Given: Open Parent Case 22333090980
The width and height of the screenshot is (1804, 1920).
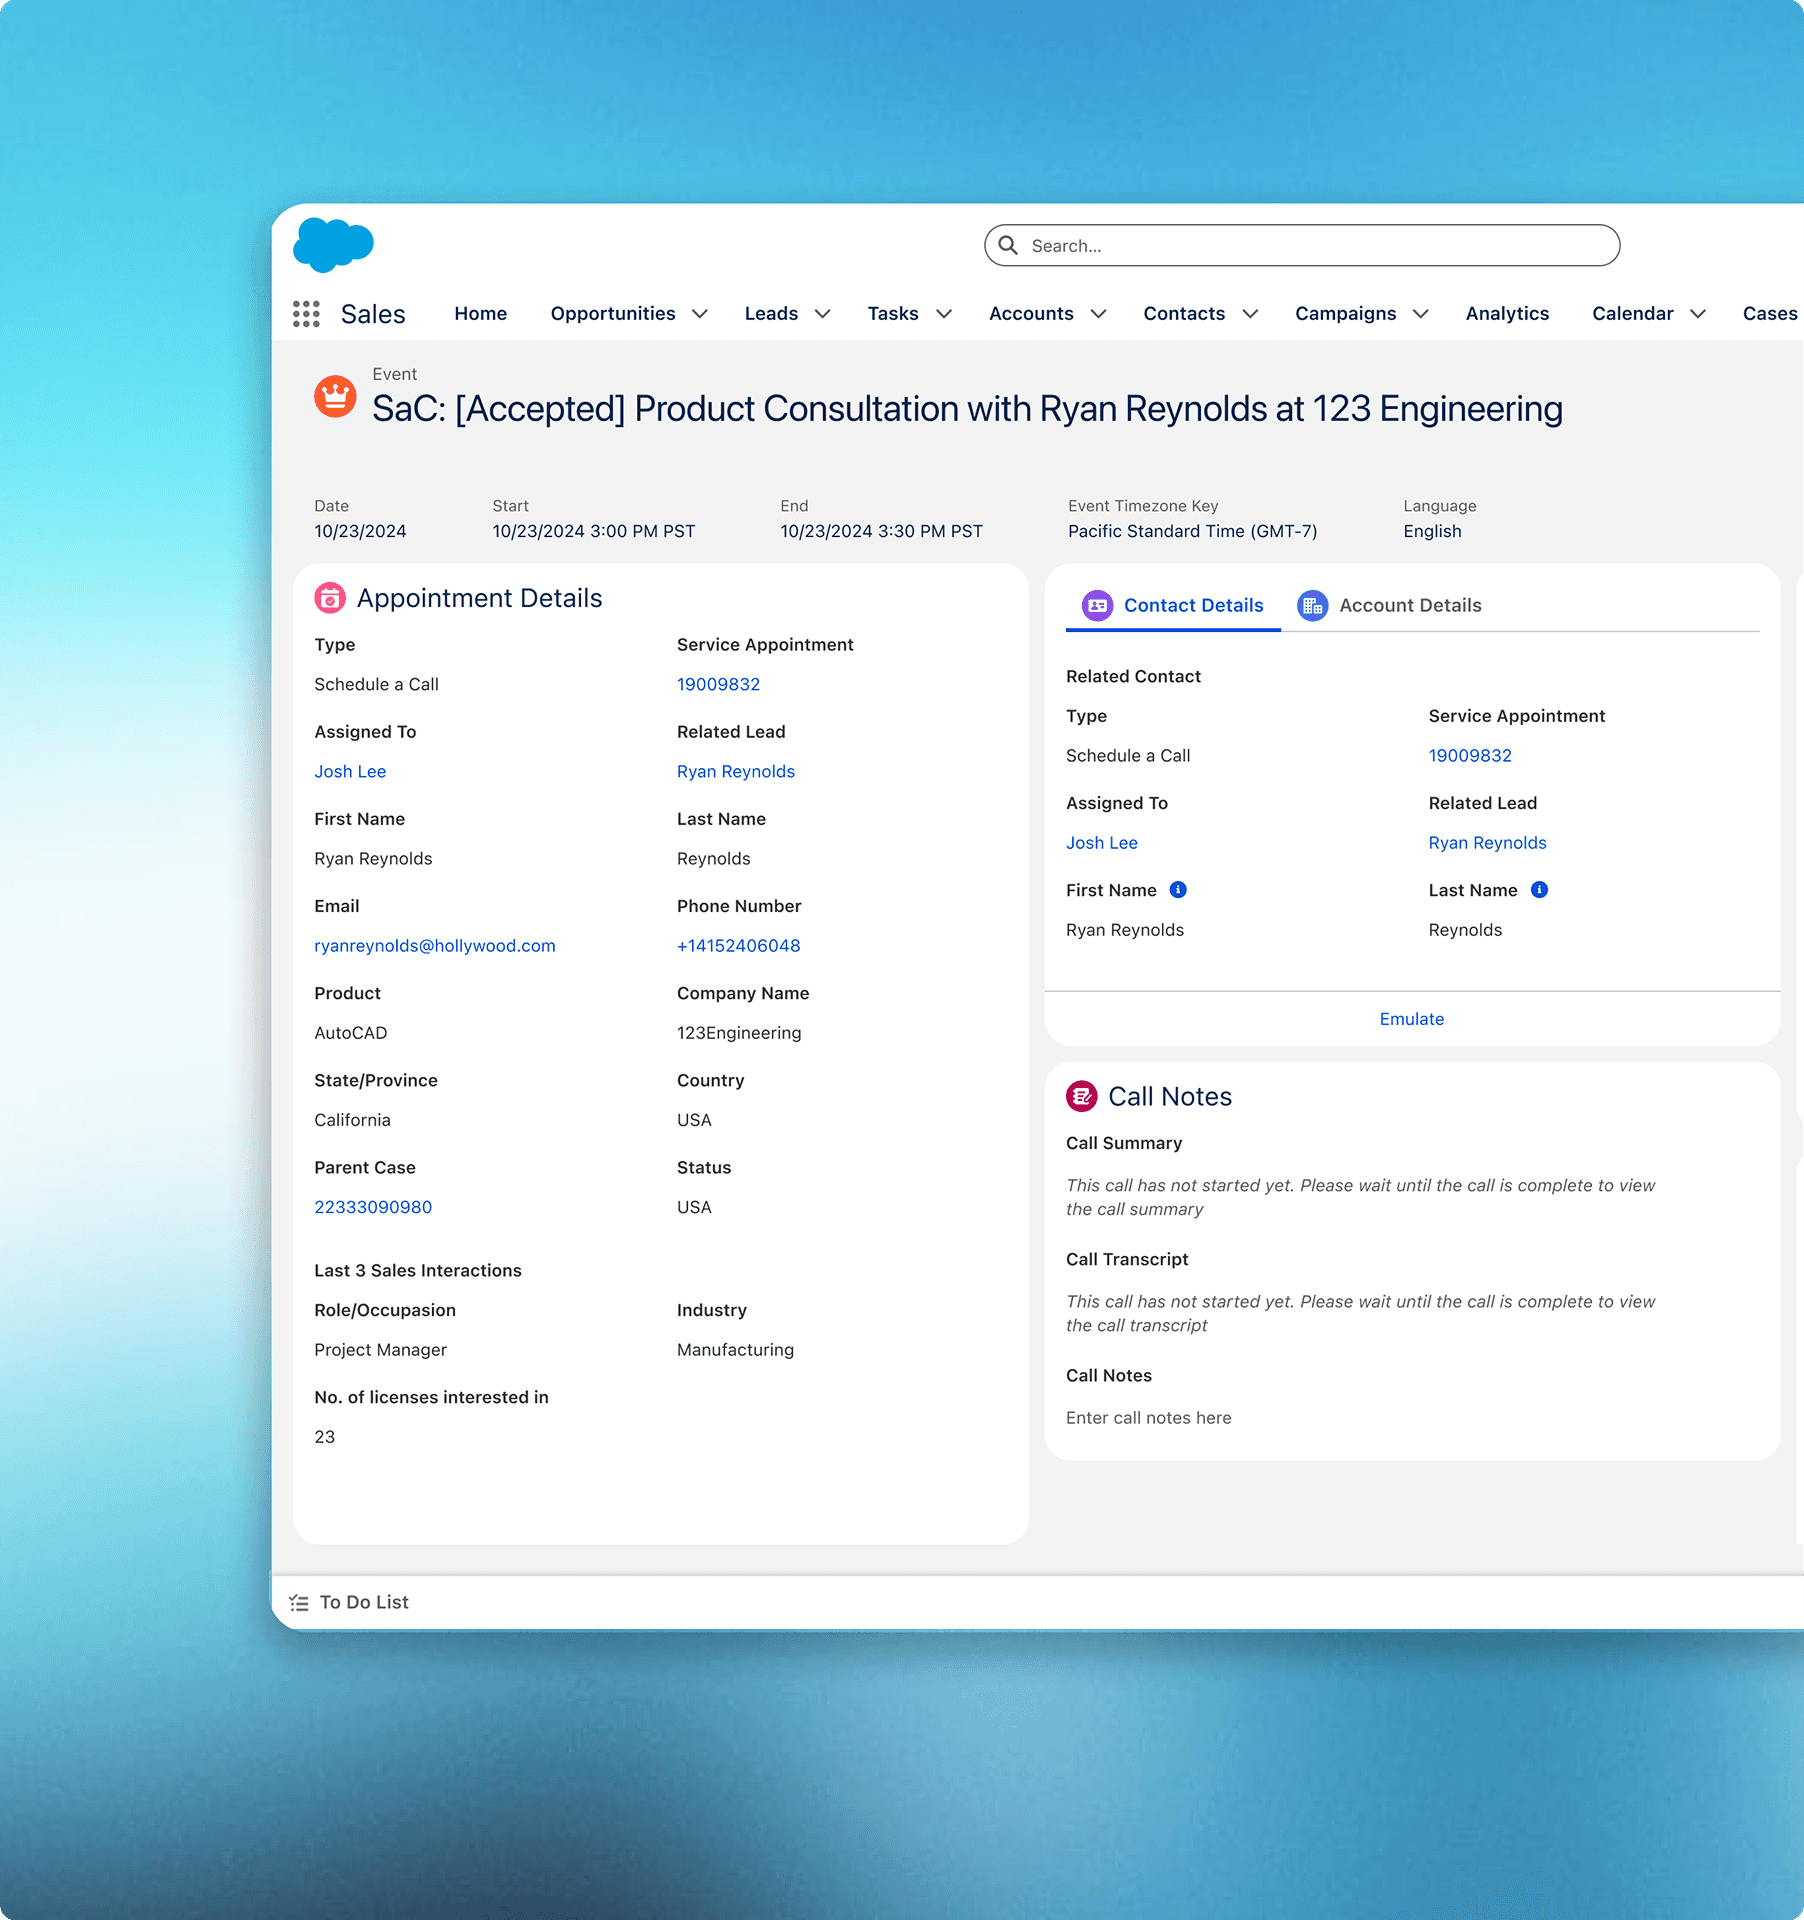Looking at the screenshot, I should 373,1207.
